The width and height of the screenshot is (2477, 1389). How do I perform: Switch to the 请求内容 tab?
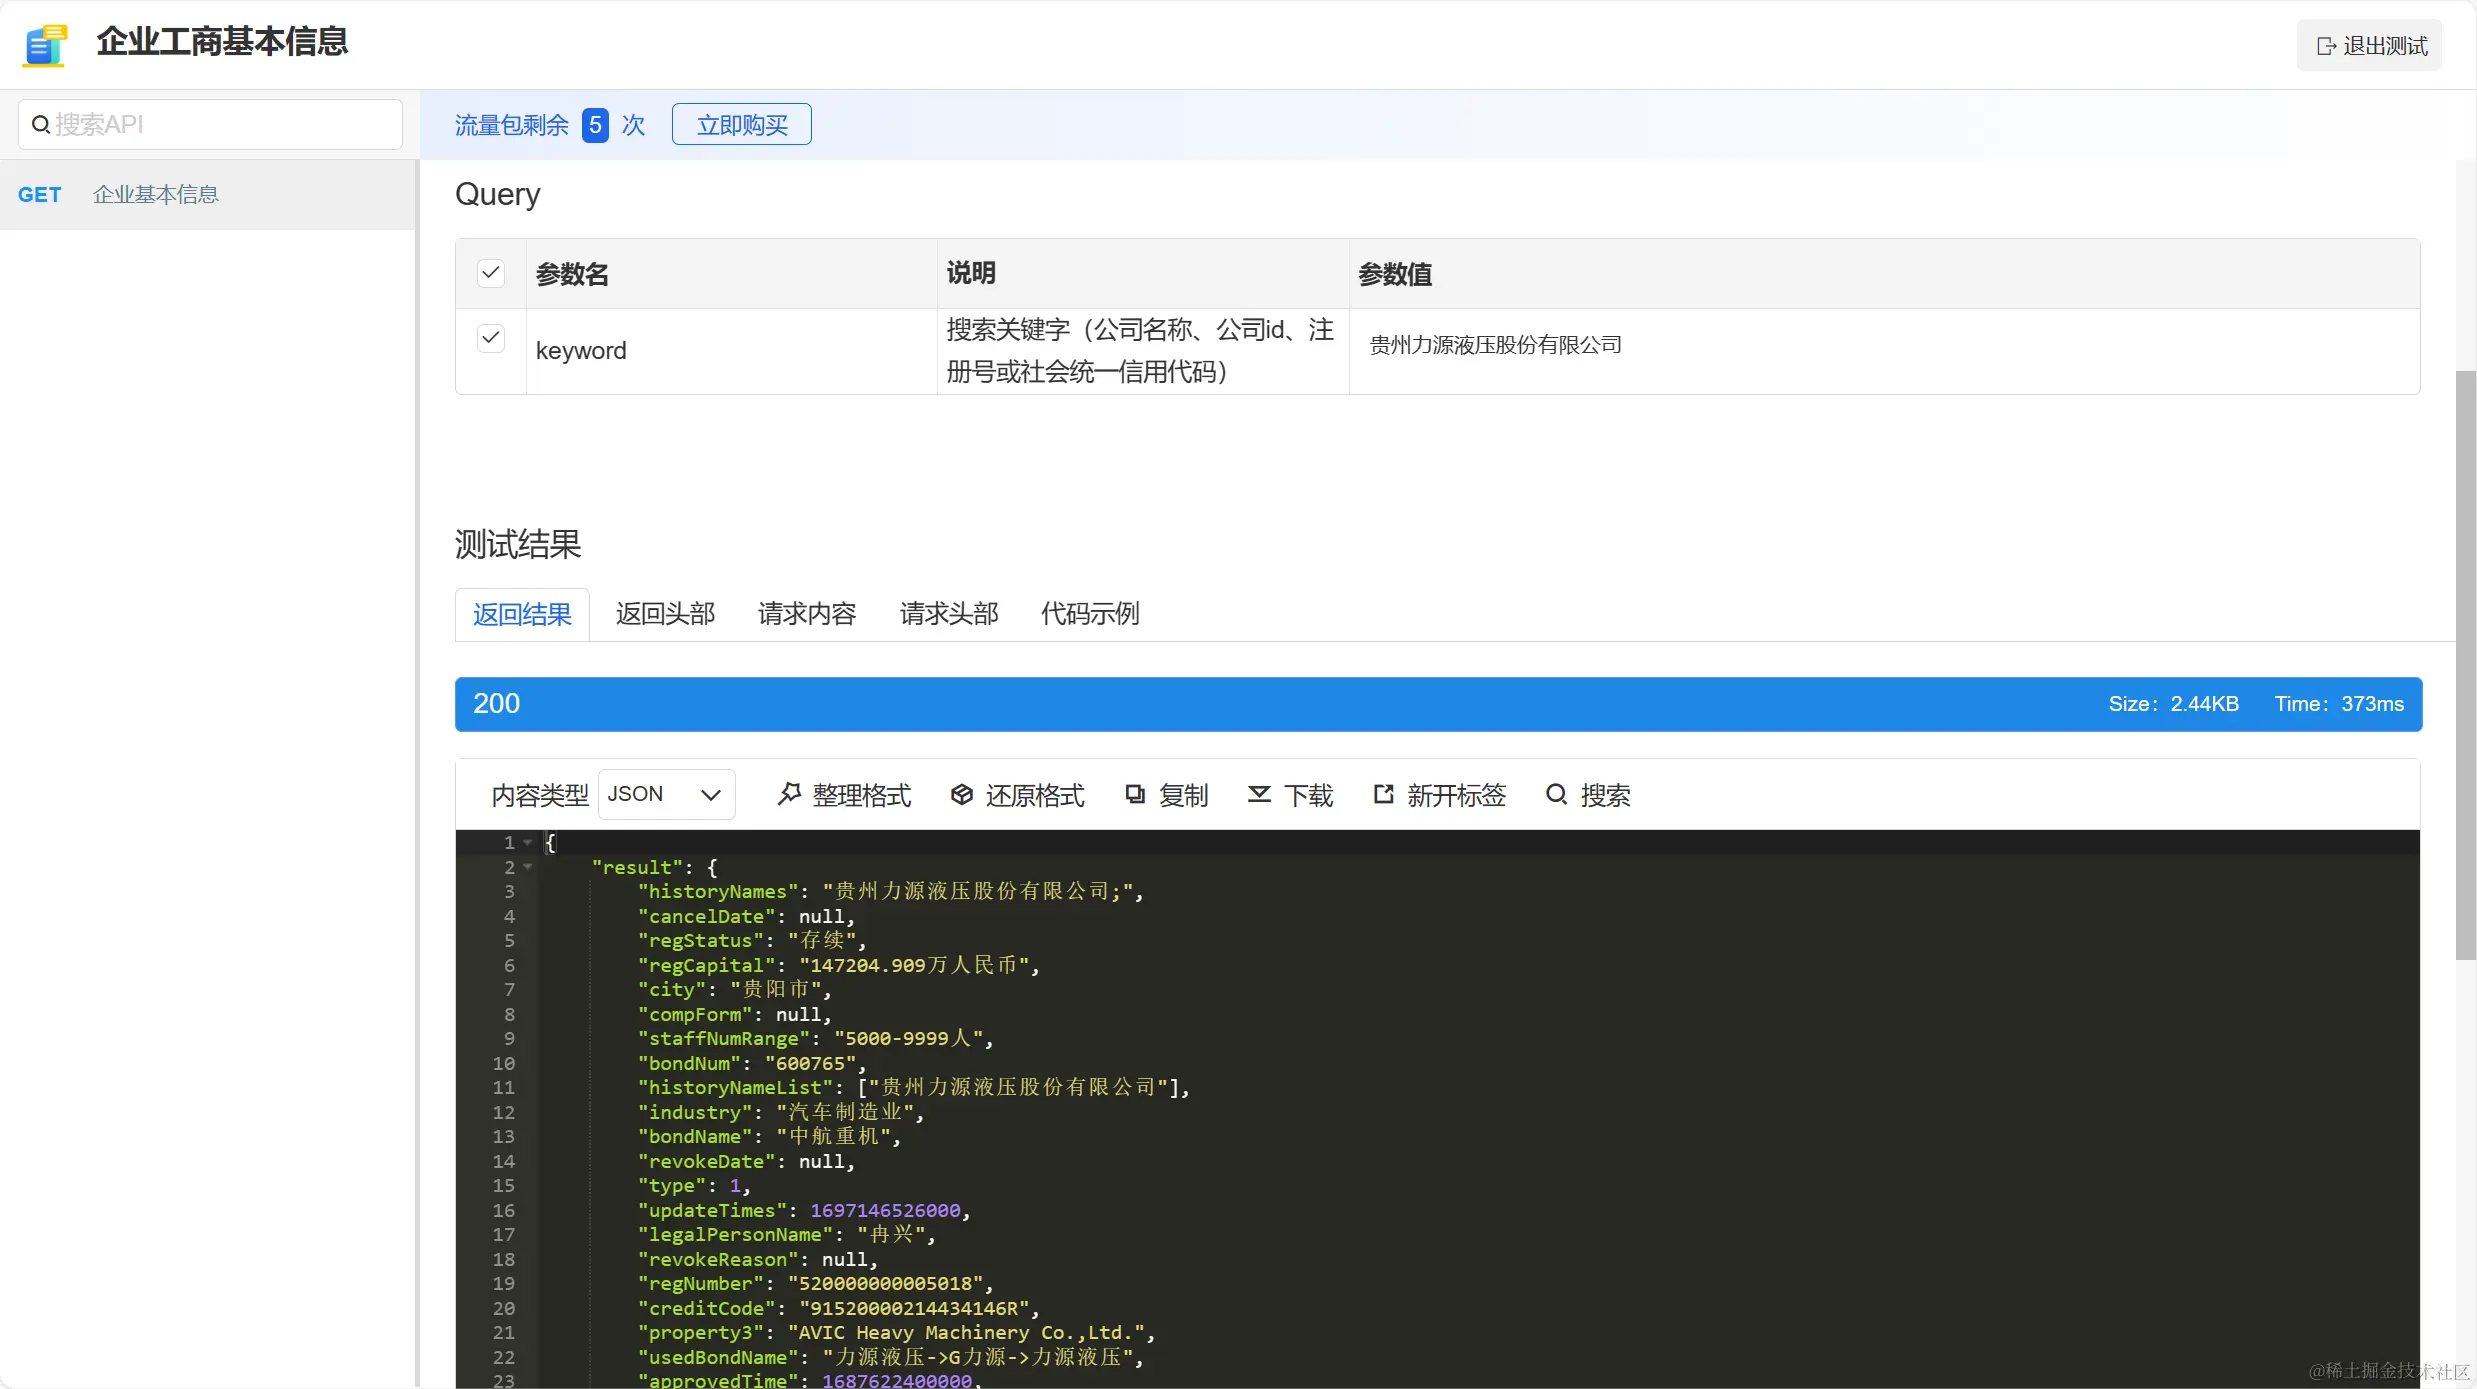click(806, 614)
